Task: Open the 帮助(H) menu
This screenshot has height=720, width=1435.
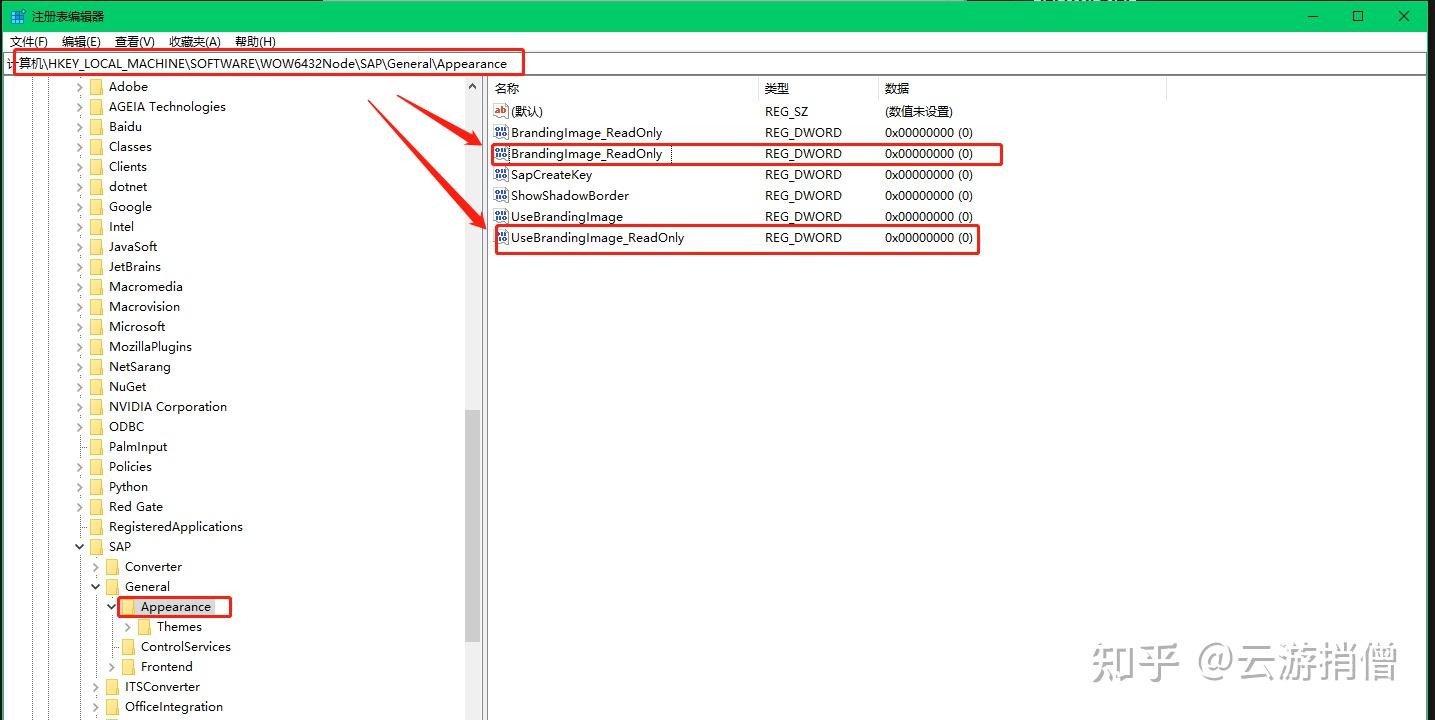Action: 255,41
